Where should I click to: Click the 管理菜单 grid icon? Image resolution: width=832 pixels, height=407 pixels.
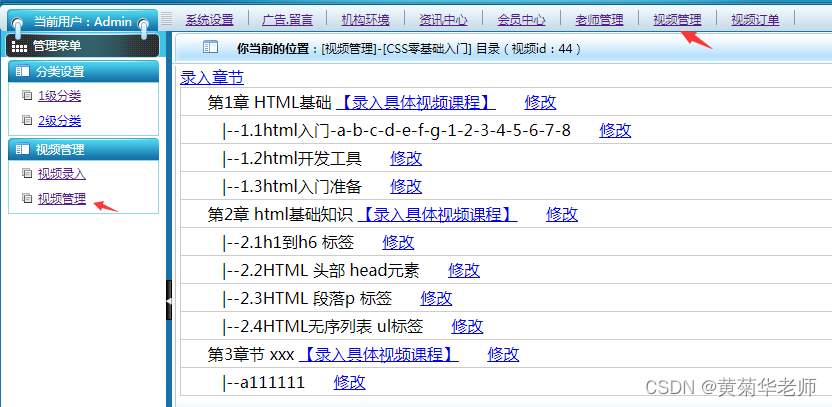pyautogui.click(x=19, y=46)
